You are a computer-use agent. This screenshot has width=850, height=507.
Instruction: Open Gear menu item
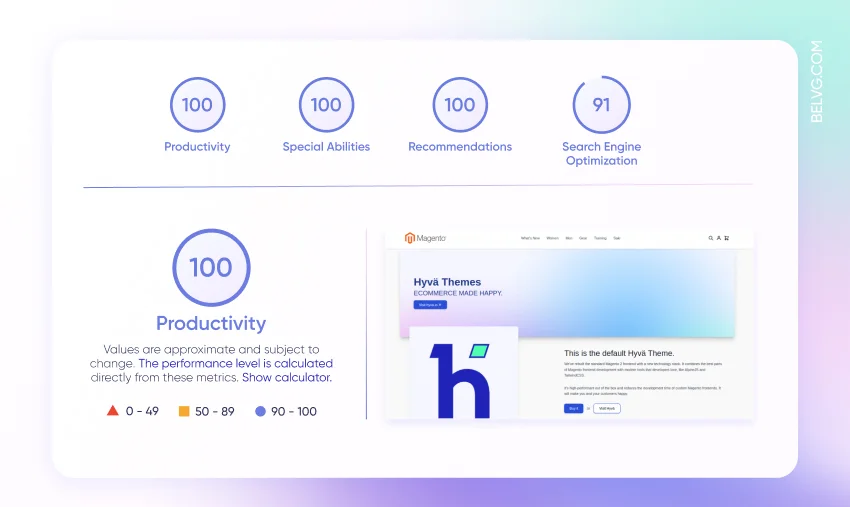(583, 238)
